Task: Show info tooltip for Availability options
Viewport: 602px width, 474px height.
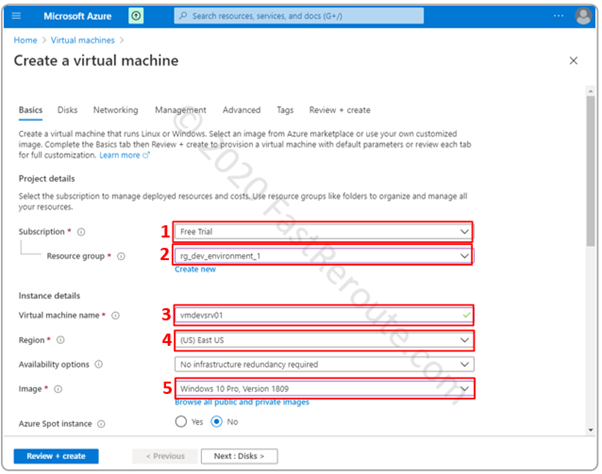Action: point(99,364)
